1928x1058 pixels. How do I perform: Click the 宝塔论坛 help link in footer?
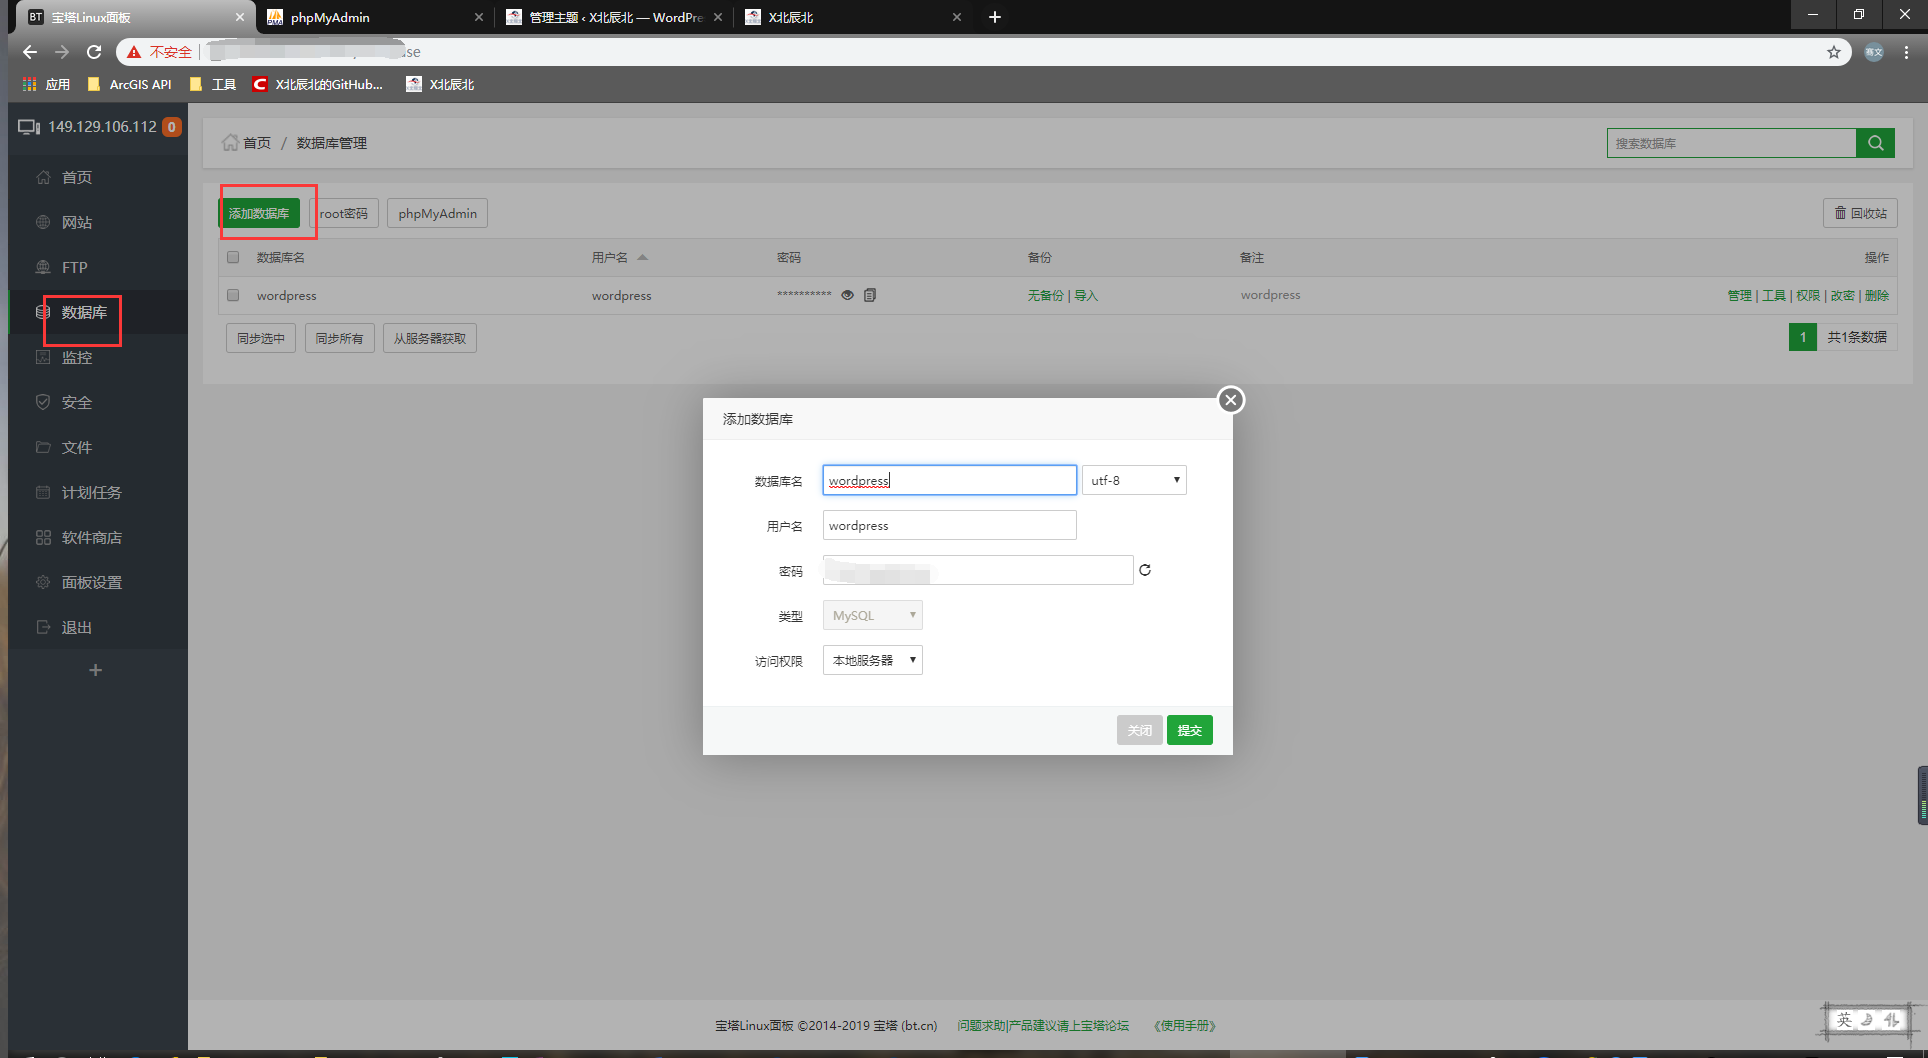tap(1043, 1025)
